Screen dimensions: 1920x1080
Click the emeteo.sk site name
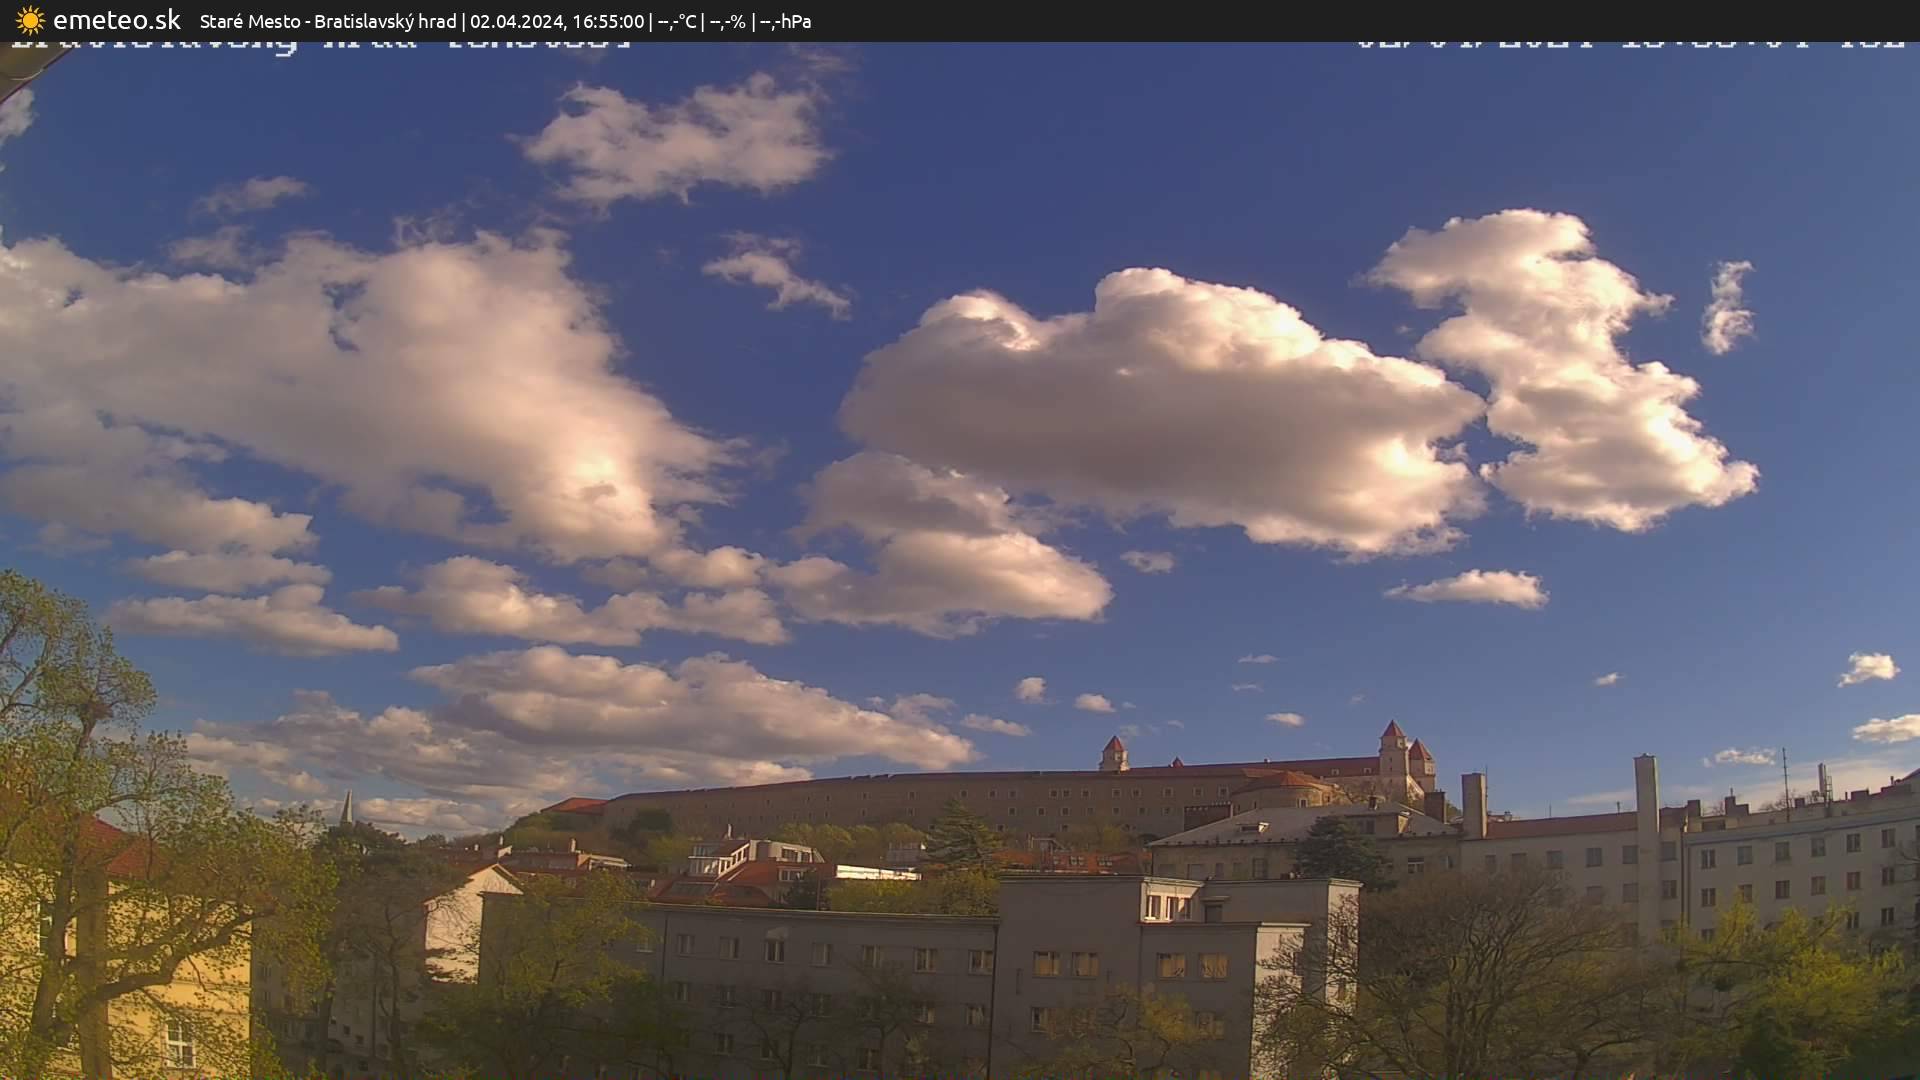tap(116, 20)
